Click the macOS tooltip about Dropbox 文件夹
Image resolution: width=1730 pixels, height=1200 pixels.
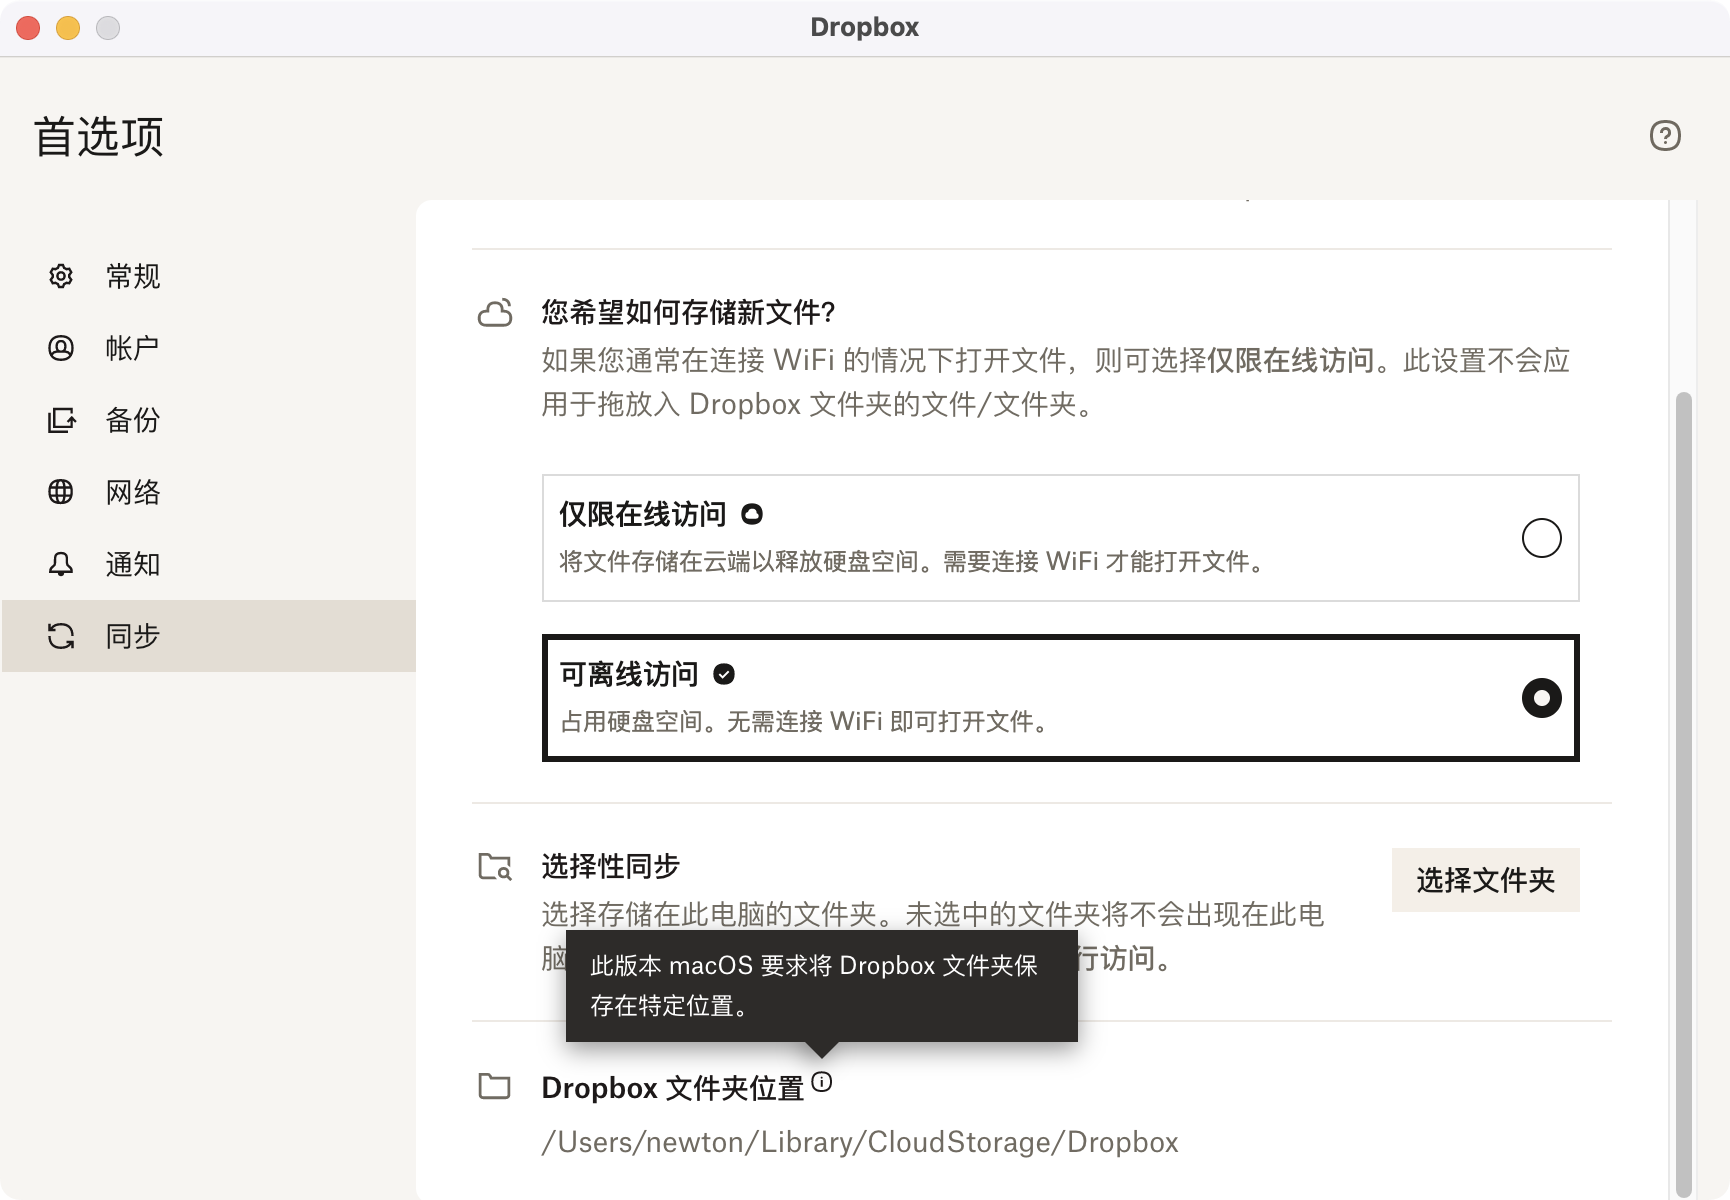coord(821,986)
